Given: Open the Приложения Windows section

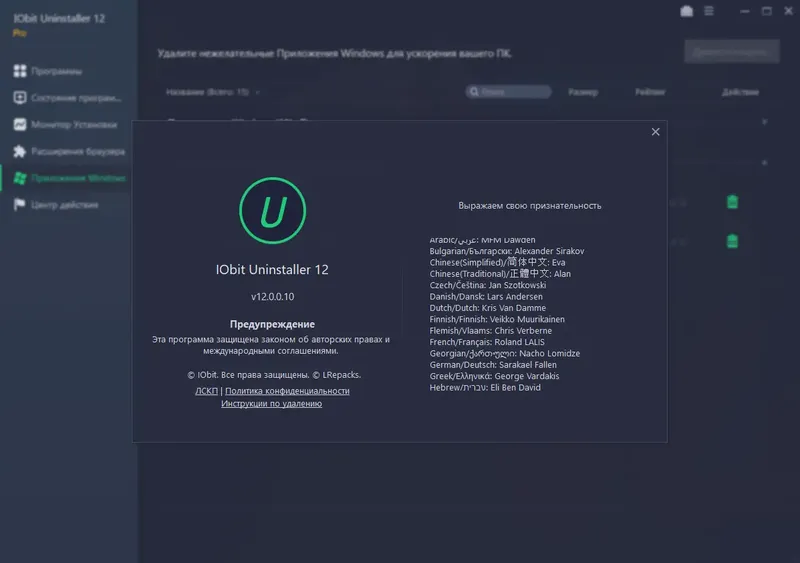Looking at the screenshot, I should [x=79, y=178].
